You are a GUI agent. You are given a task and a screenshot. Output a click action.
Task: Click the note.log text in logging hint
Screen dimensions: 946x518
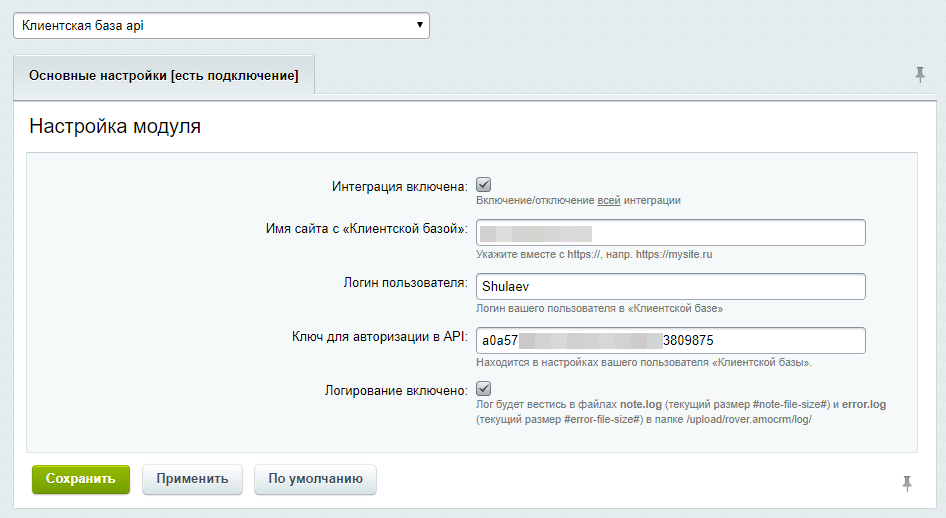[641, 404]
